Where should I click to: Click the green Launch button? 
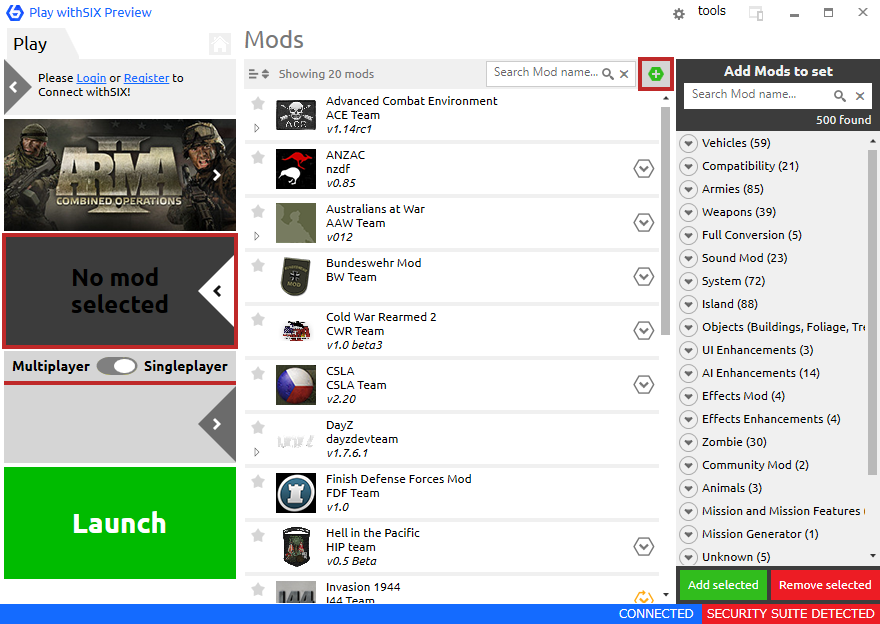[120, 523]
